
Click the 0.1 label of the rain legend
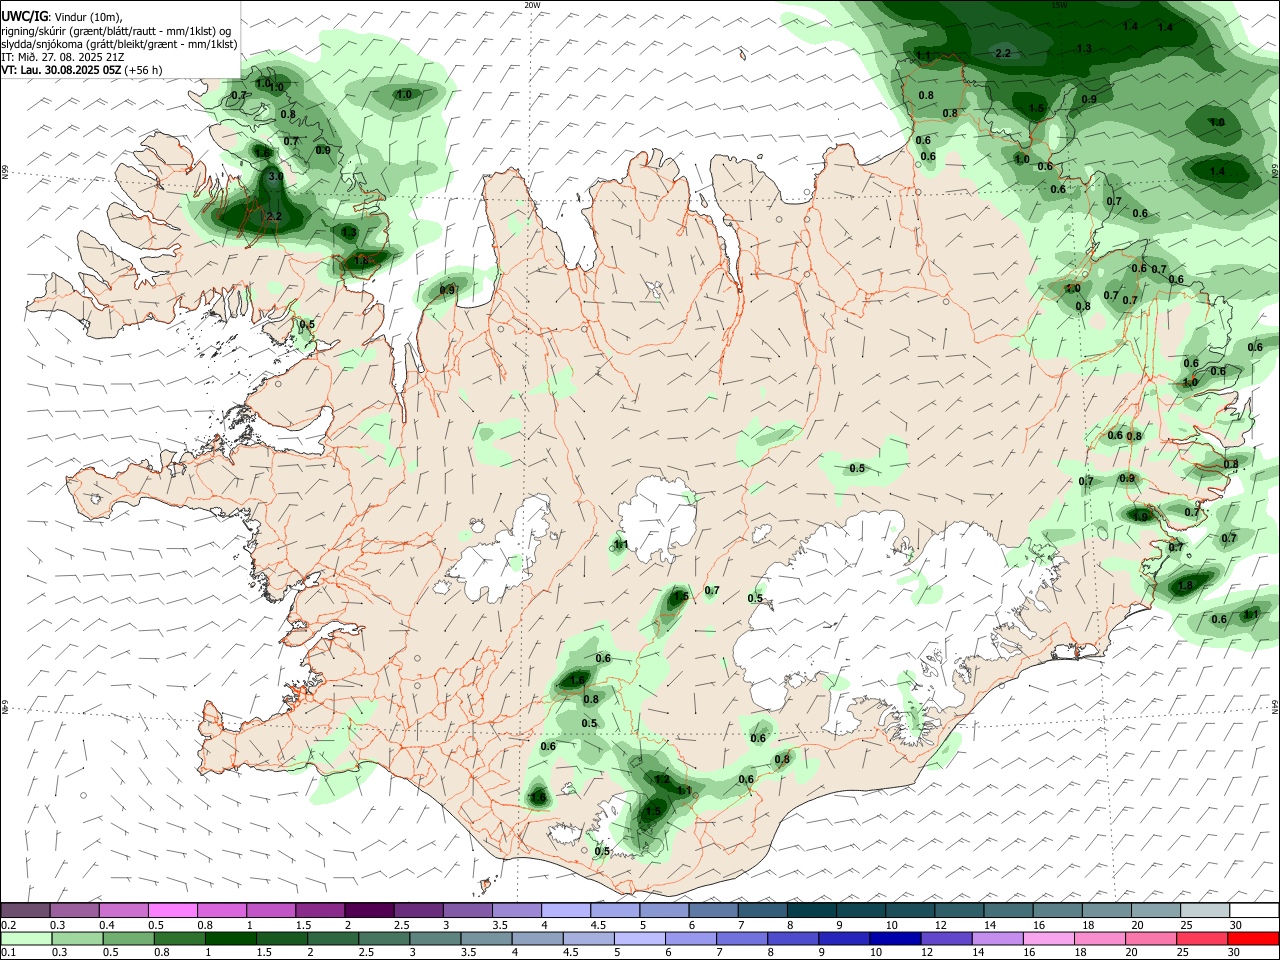coord(9,952)
